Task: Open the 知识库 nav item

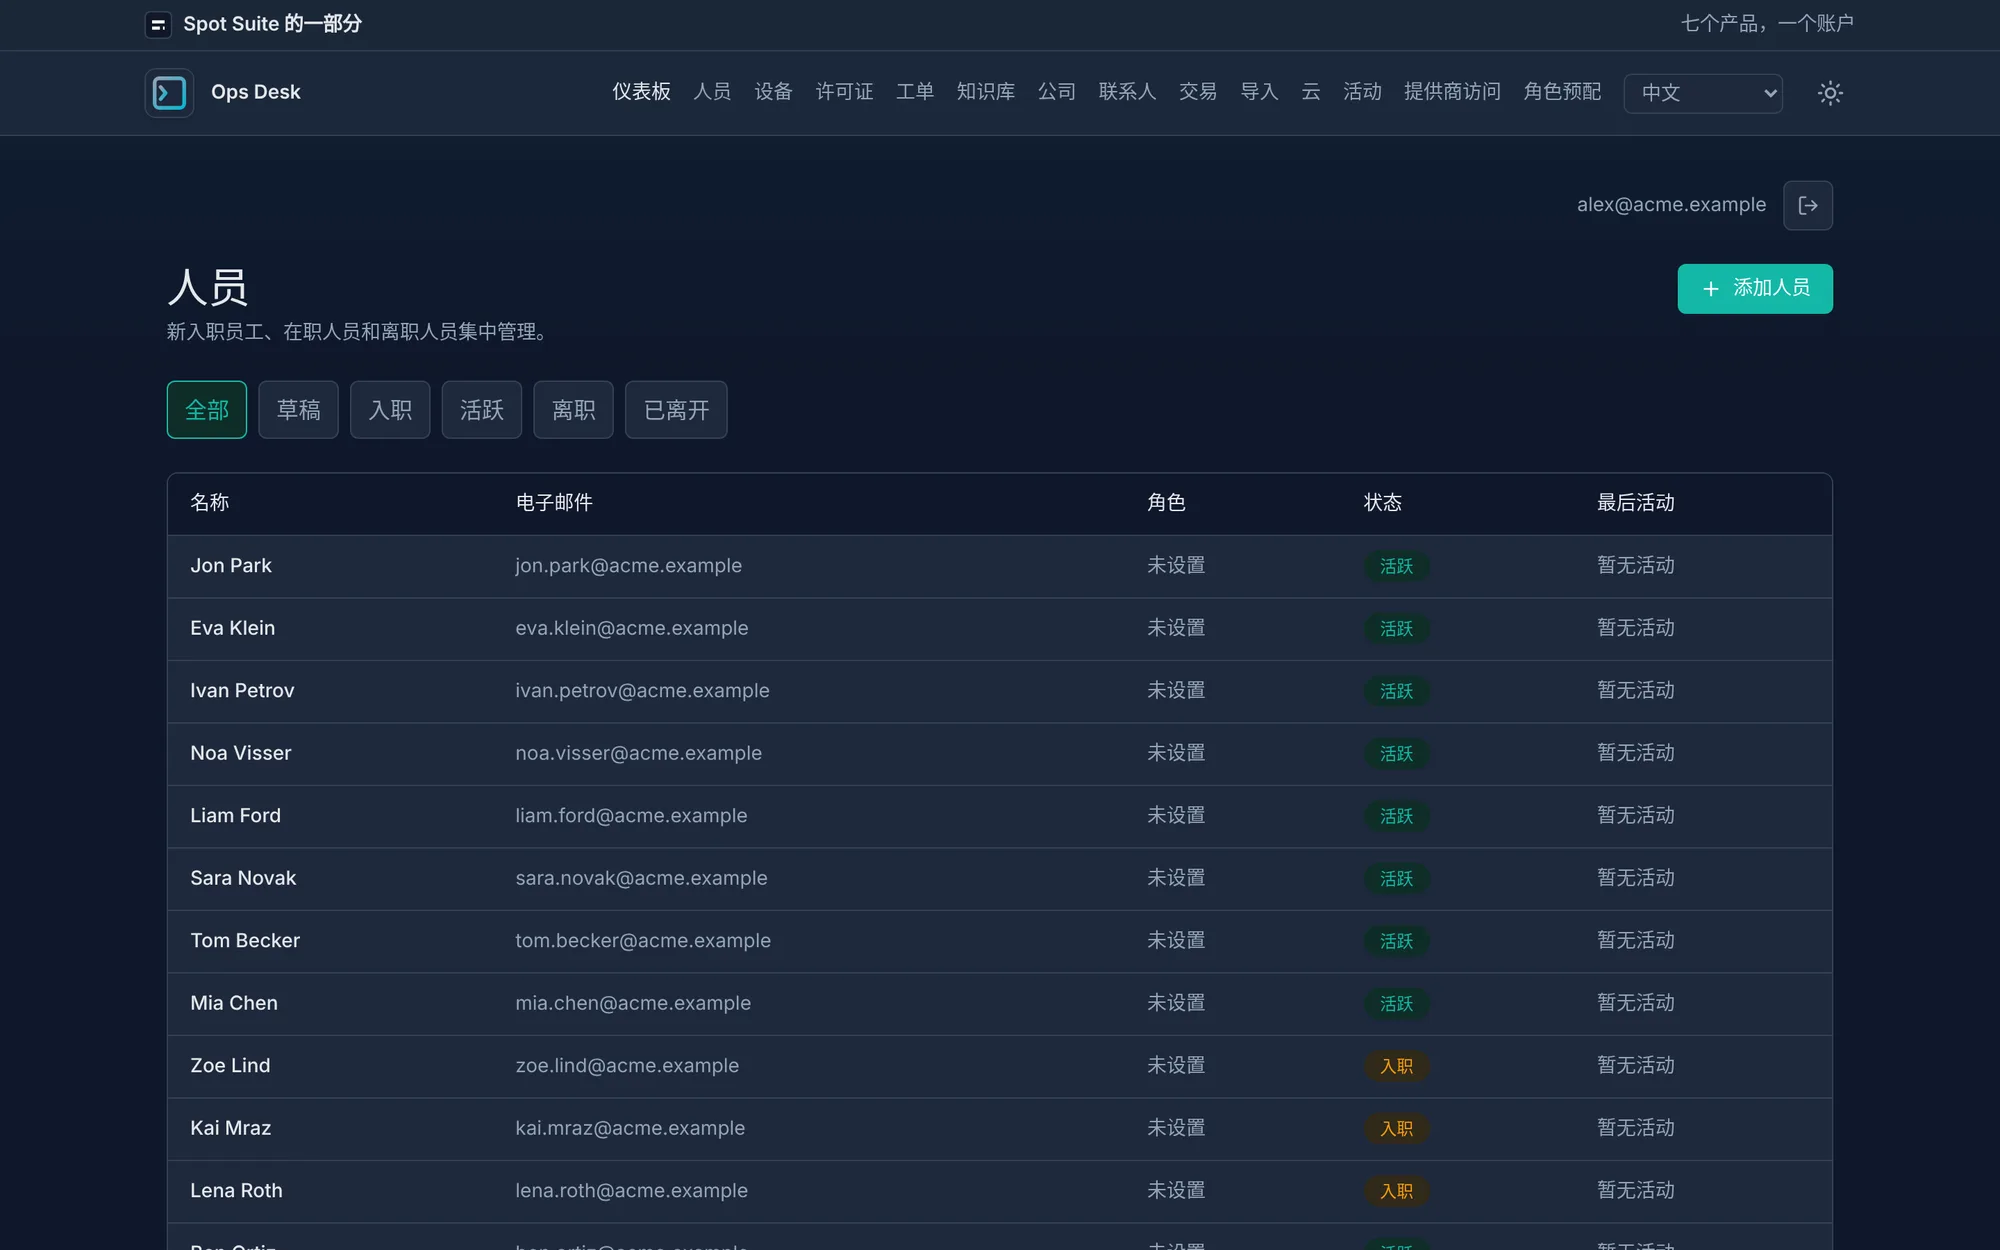Action: (986, 92)
